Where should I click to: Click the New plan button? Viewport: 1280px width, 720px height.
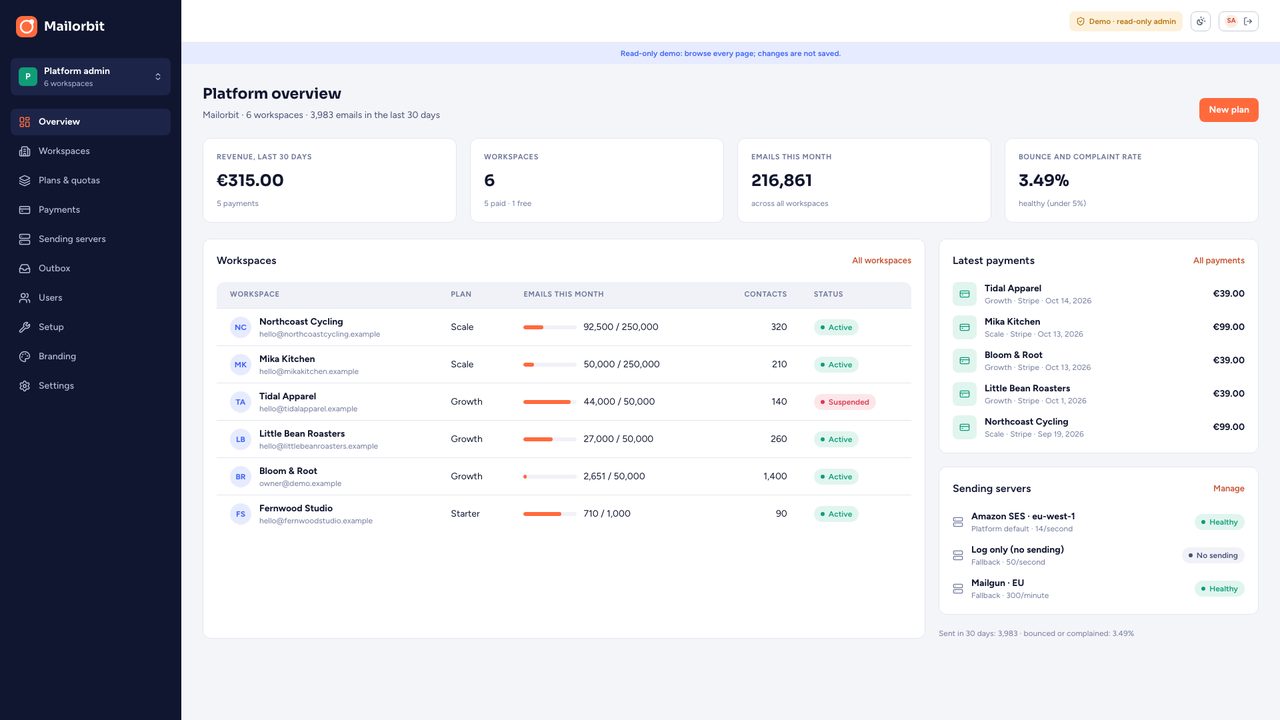1228,110
